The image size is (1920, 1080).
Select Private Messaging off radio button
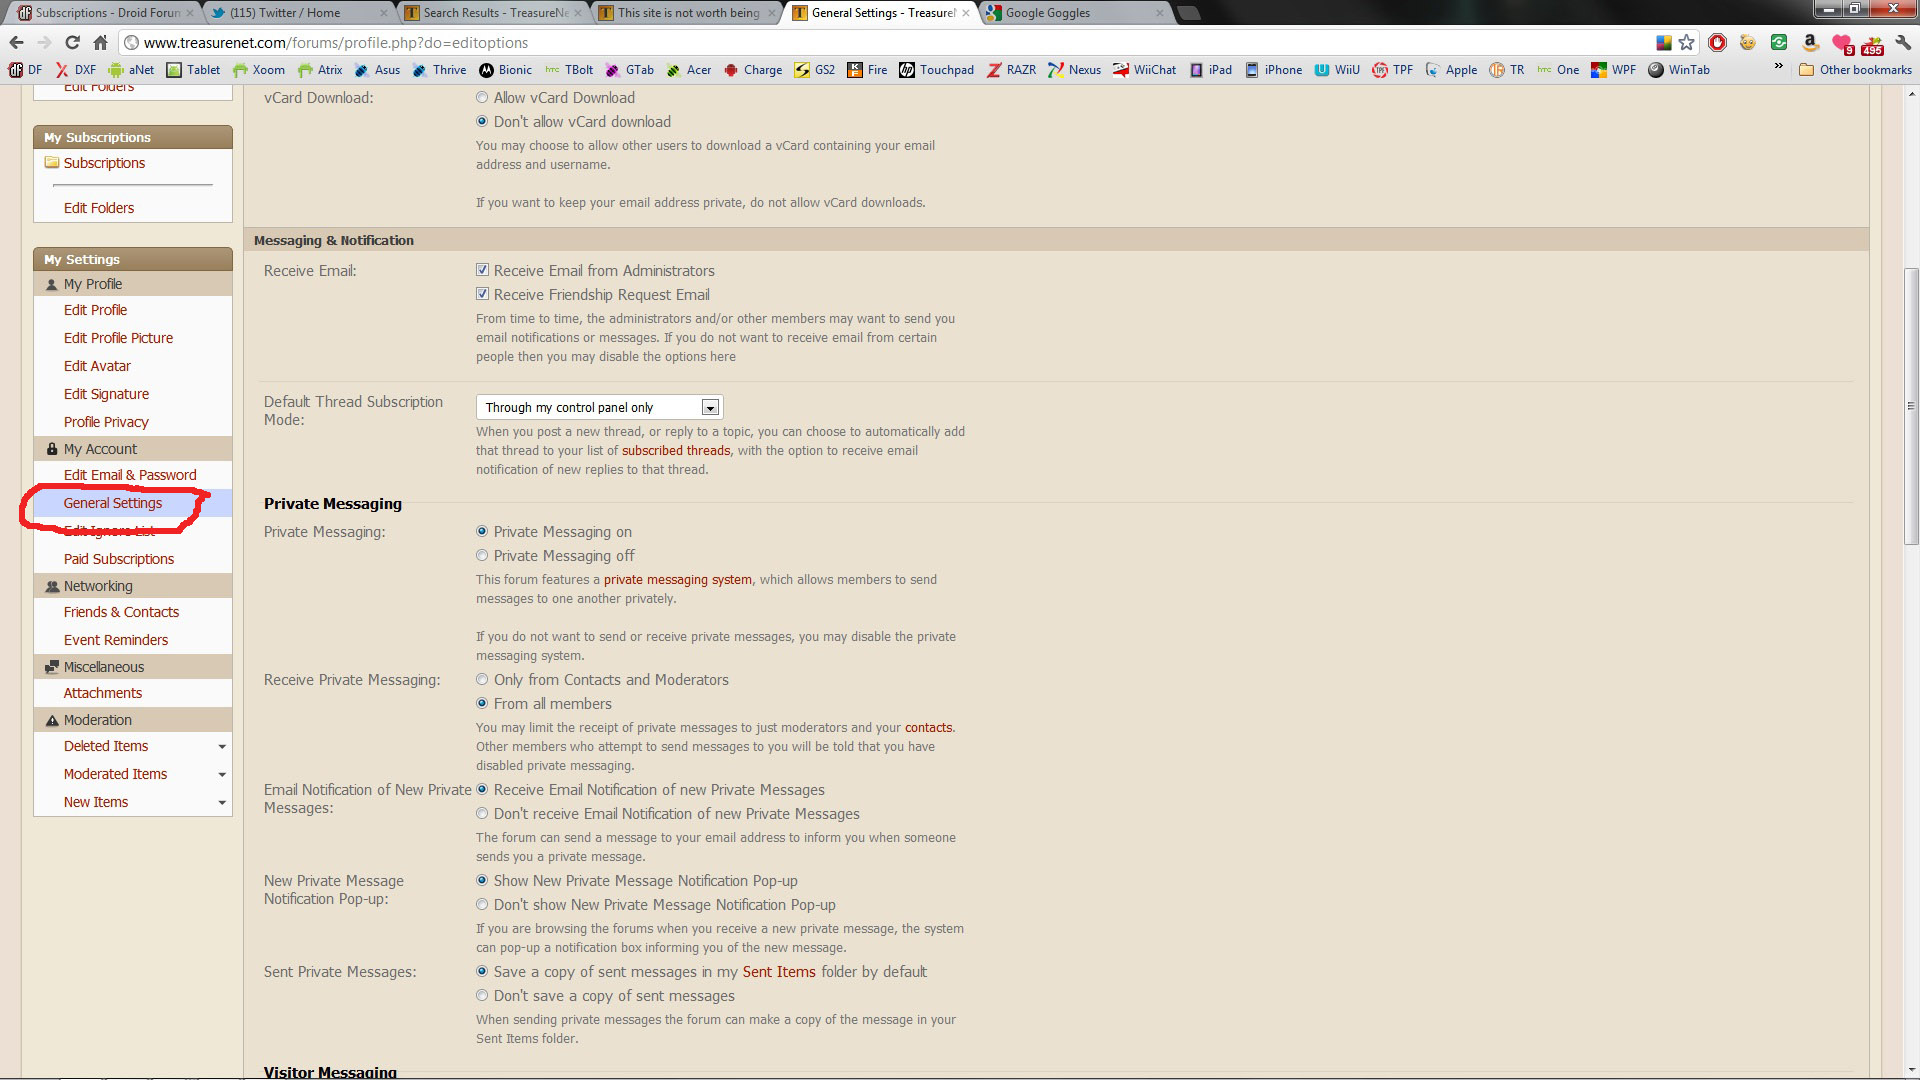(x=482, y=556)
